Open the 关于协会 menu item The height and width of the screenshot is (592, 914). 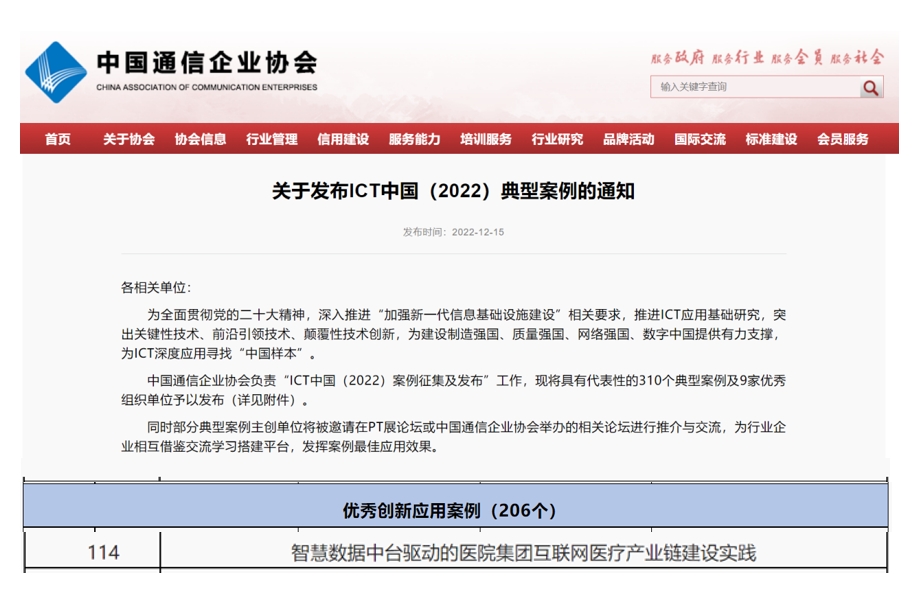(129, 139)
